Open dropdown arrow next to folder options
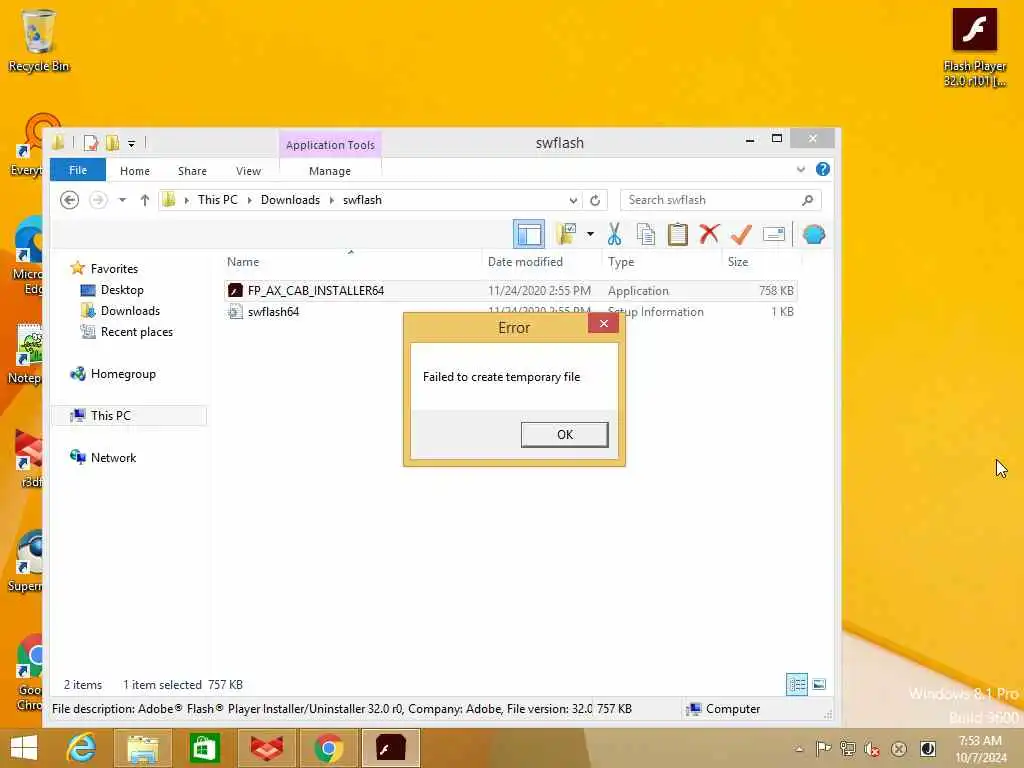Viewport: 1024px width, 768px height. coord(590,234)
